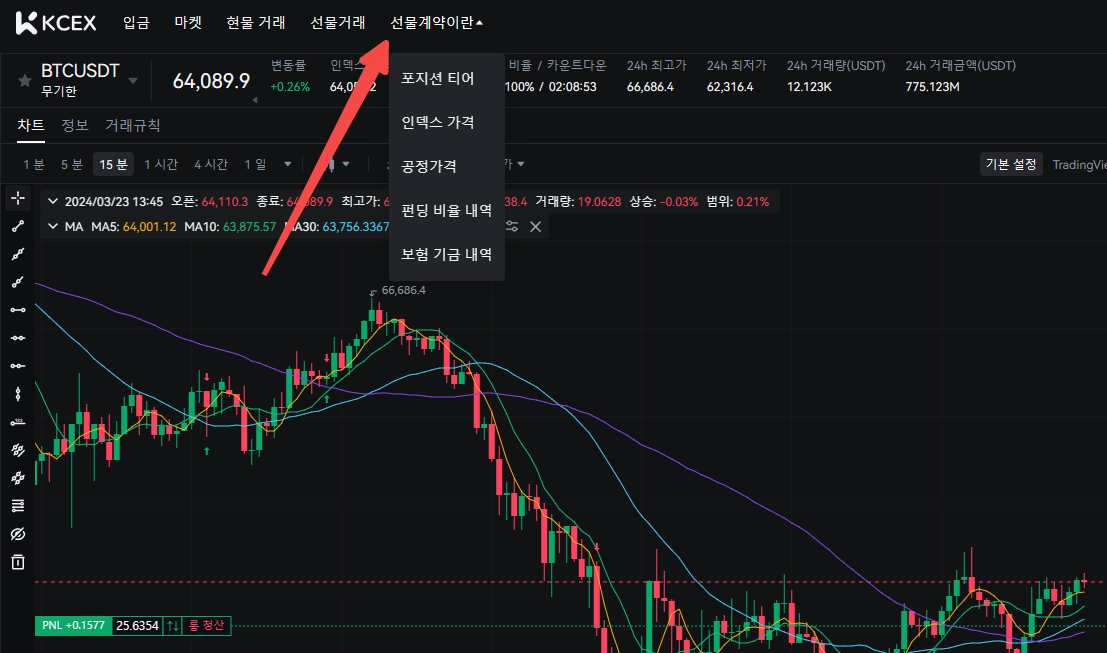Choose 보험 기금 내역 from dropdown
This screenshot has width=1107, height=653.
(447, 254)
